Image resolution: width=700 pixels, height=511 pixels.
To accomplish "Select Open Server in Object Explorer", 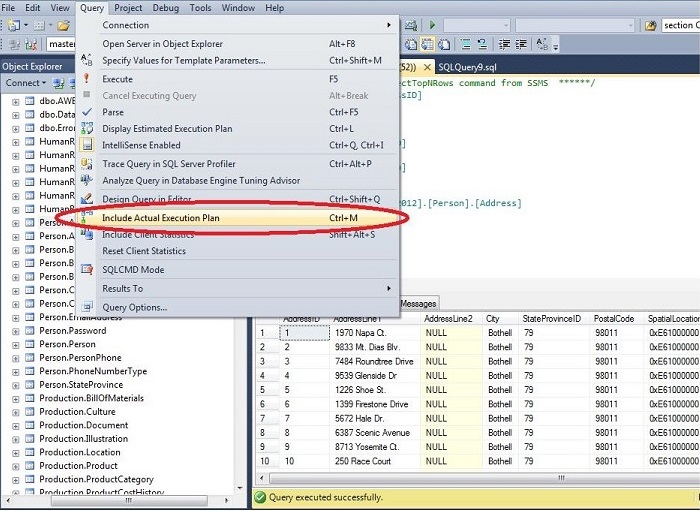I will point(238,44).
